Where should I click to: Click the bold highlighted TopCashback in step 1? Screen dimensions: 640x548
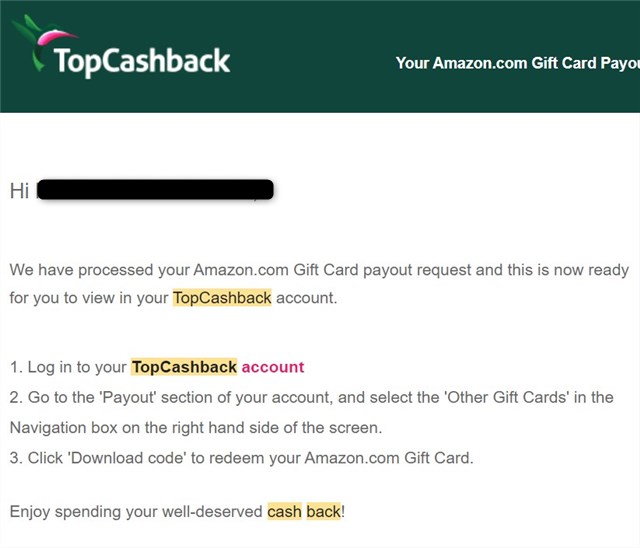184,367
